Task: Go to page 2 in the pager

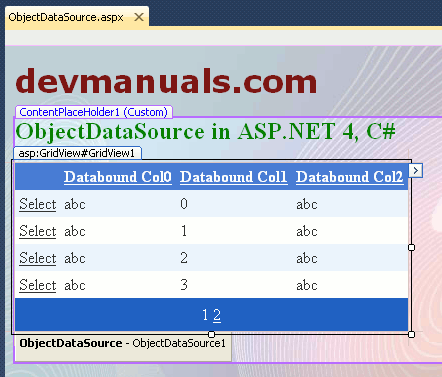Action: [x=217, y=315]
